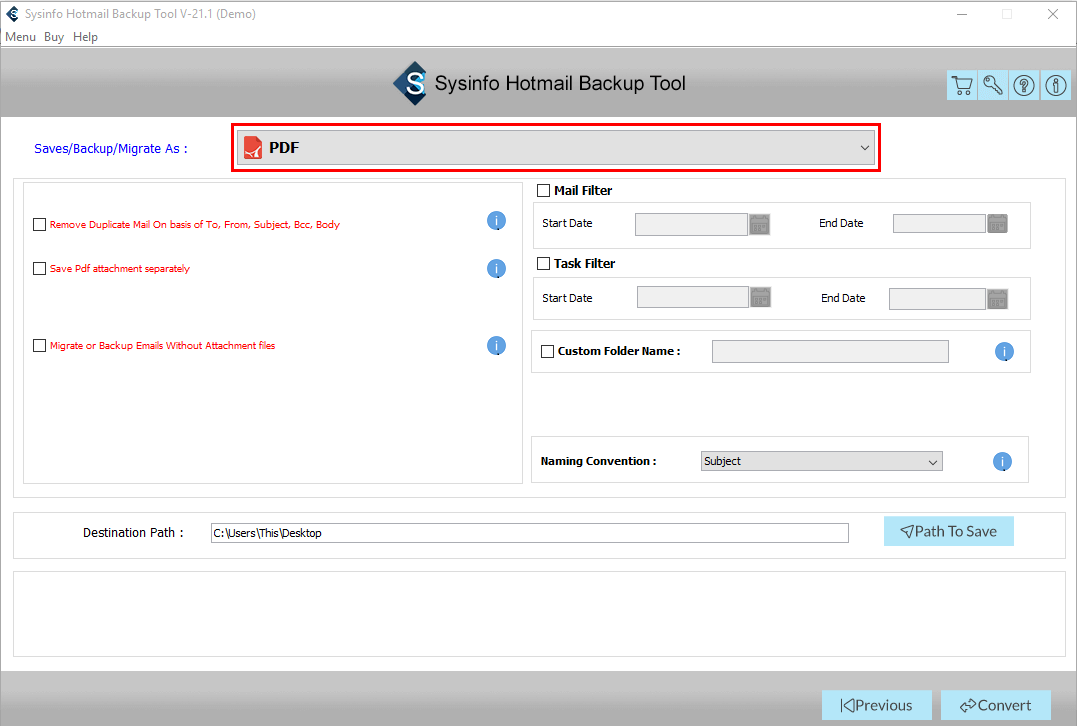The image size is (1077, 726).
Task: Click the Destination Path text field
Action: point(530,533)
